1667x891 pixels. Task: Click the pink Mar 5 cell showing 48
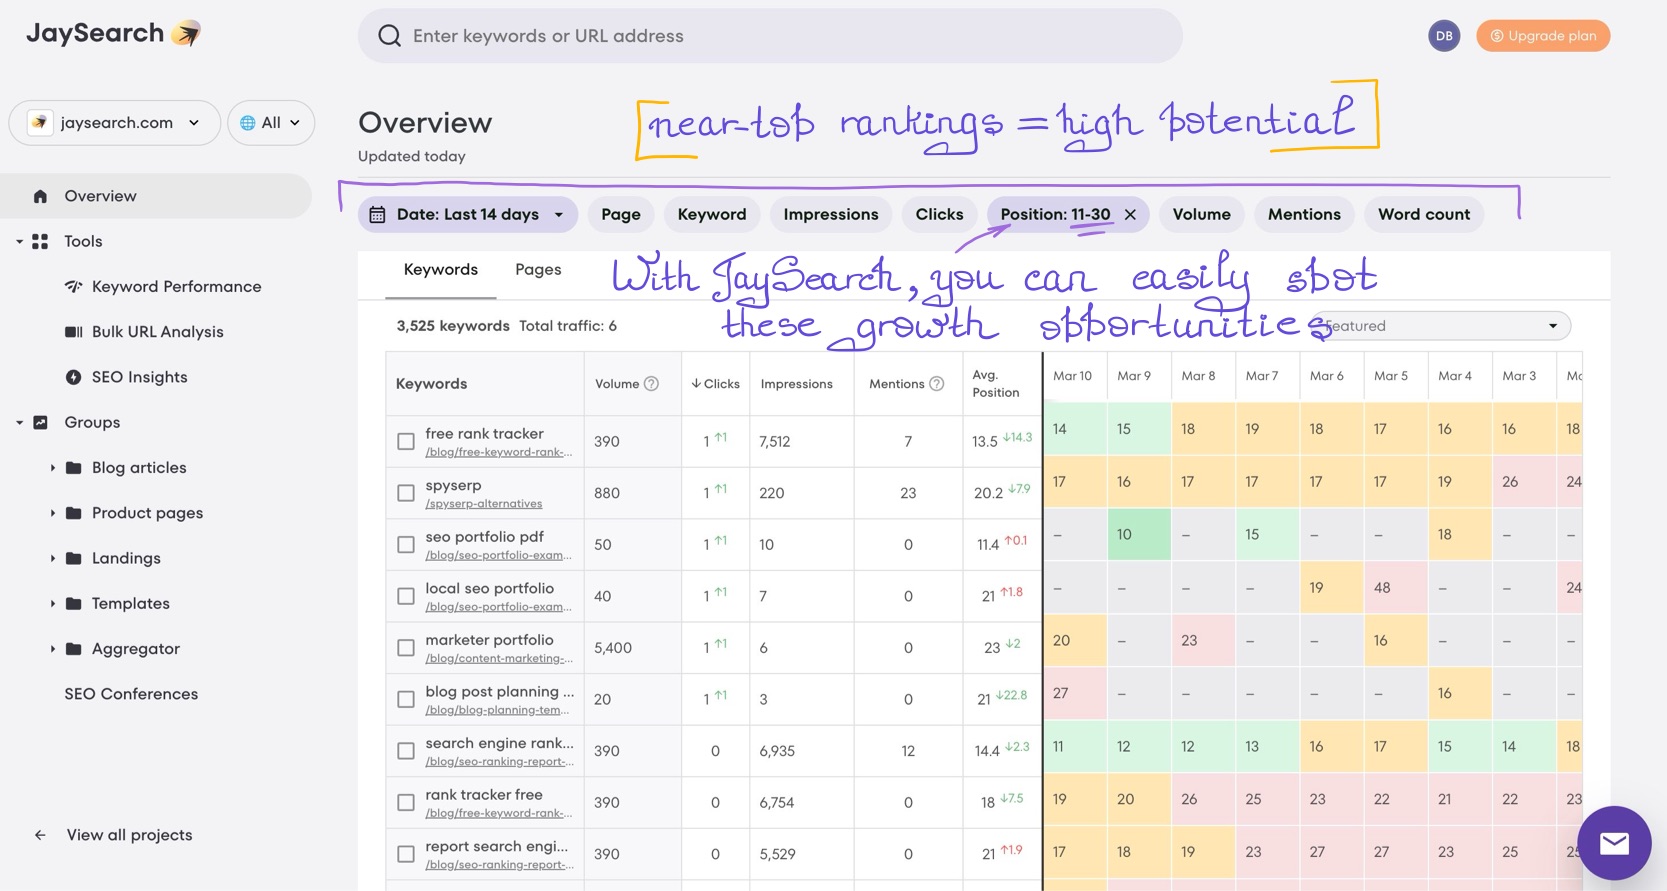click(x=1395, y=588)
